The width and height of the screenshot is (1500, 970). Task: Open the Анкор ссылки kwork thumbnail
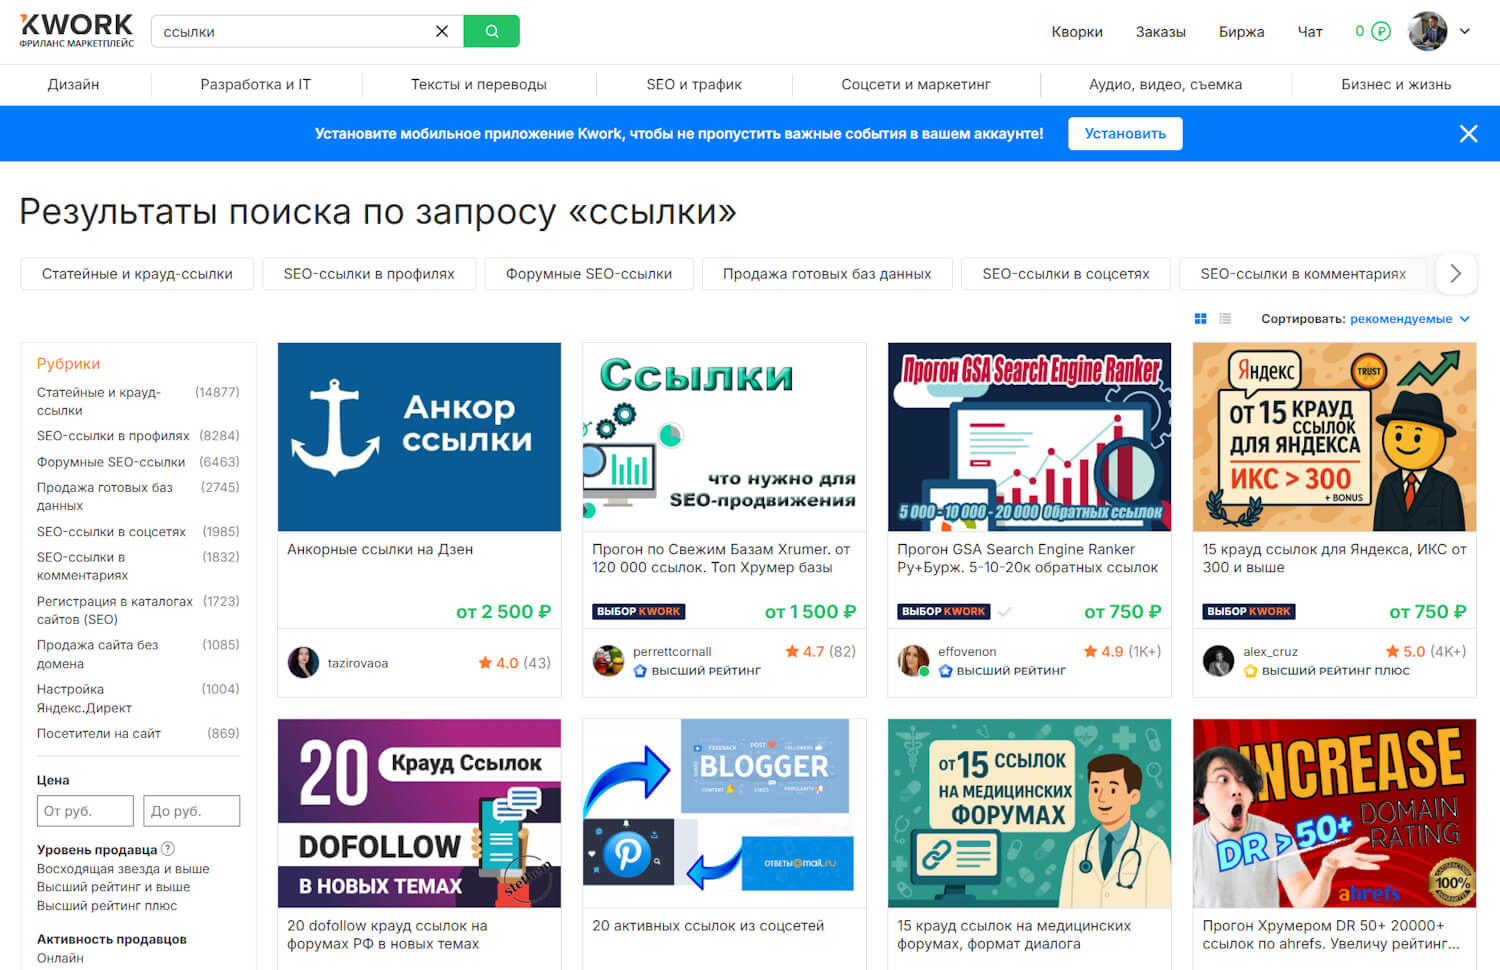[x=419, y=437]
